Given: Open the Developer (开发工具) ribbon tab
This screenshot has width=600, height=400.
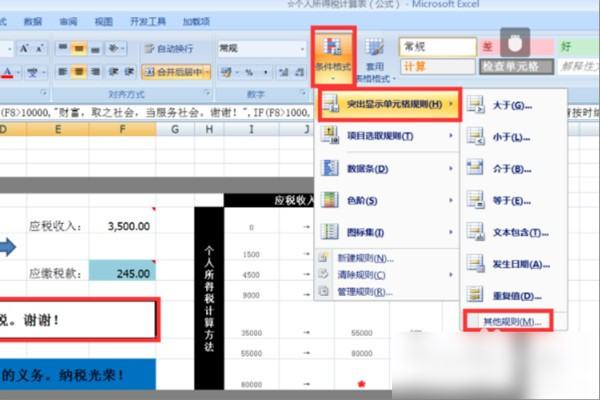Looking at the screenshot, I should [146, 21].
